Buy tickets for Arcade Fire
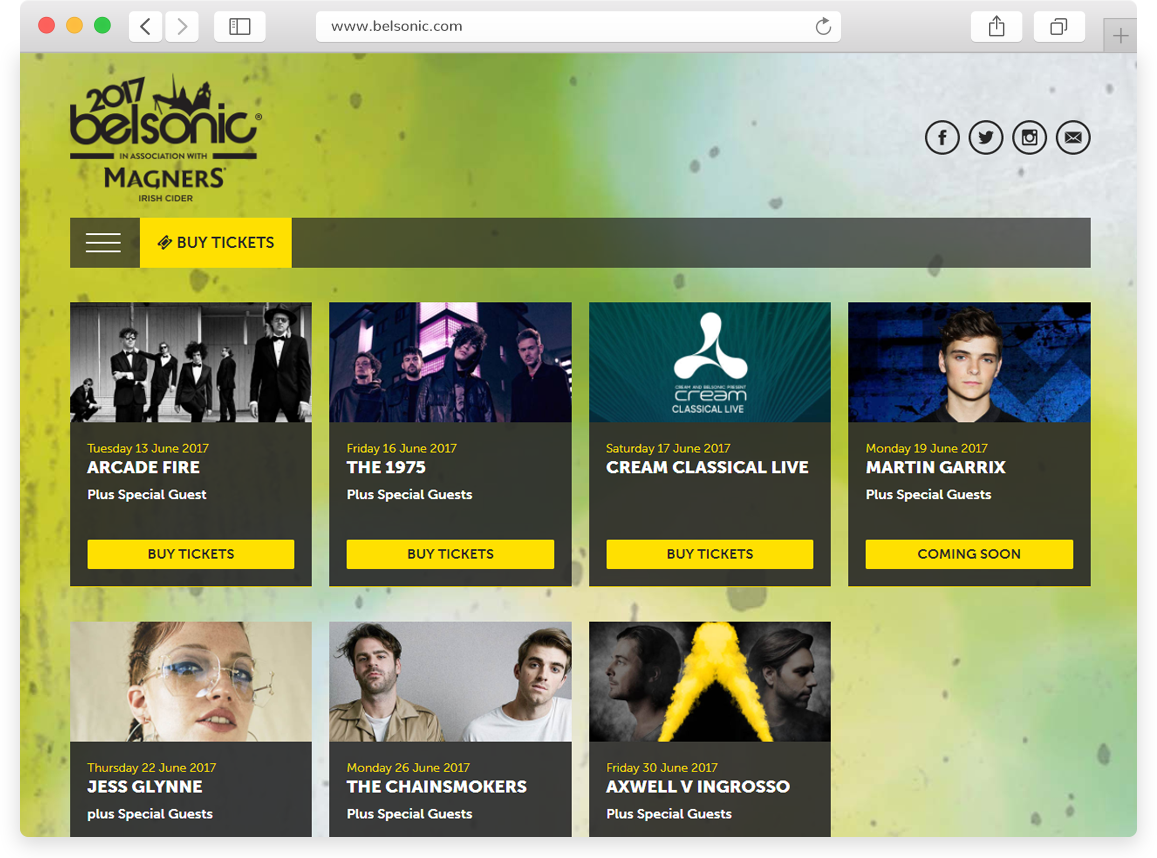The height and width of the screenshot is (858, 1157). [191, 554]
